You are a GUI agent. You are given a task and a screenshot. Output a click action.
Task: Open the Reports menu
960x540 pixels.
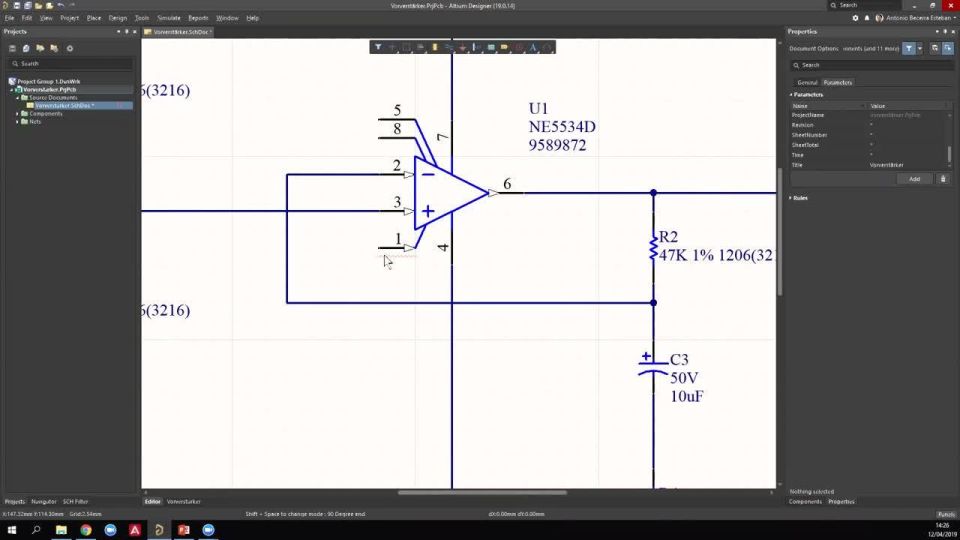(x=198, y=18)
